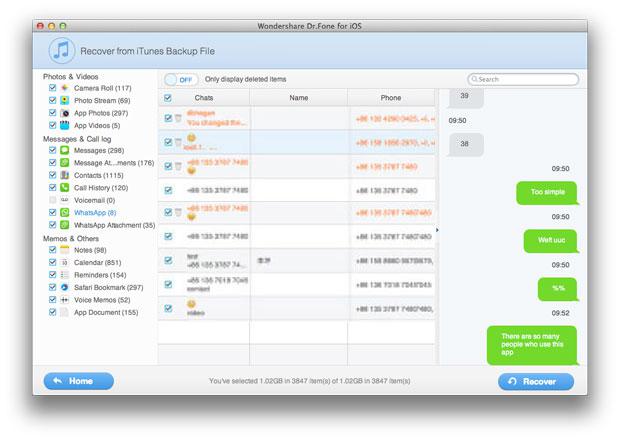Click the Calendar icon
The height and width of the screenshot is (440, 620).
point(64,262)
